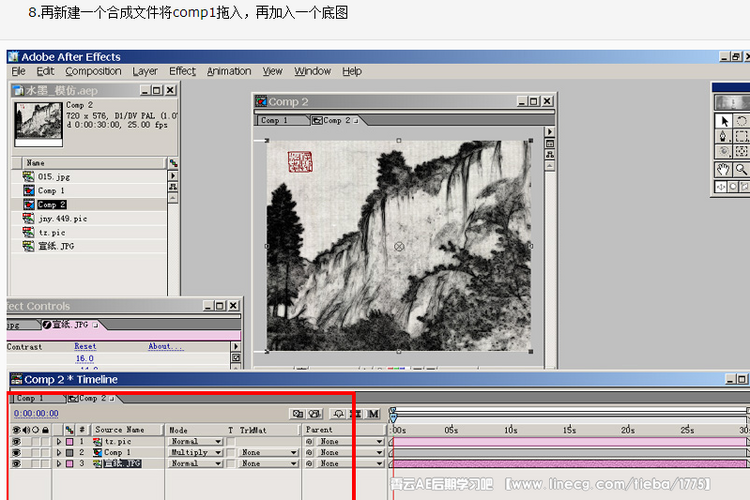Click Comp 1 layer parent pick whip
Screen dimensions: 750x500
[x=309, y=452]
